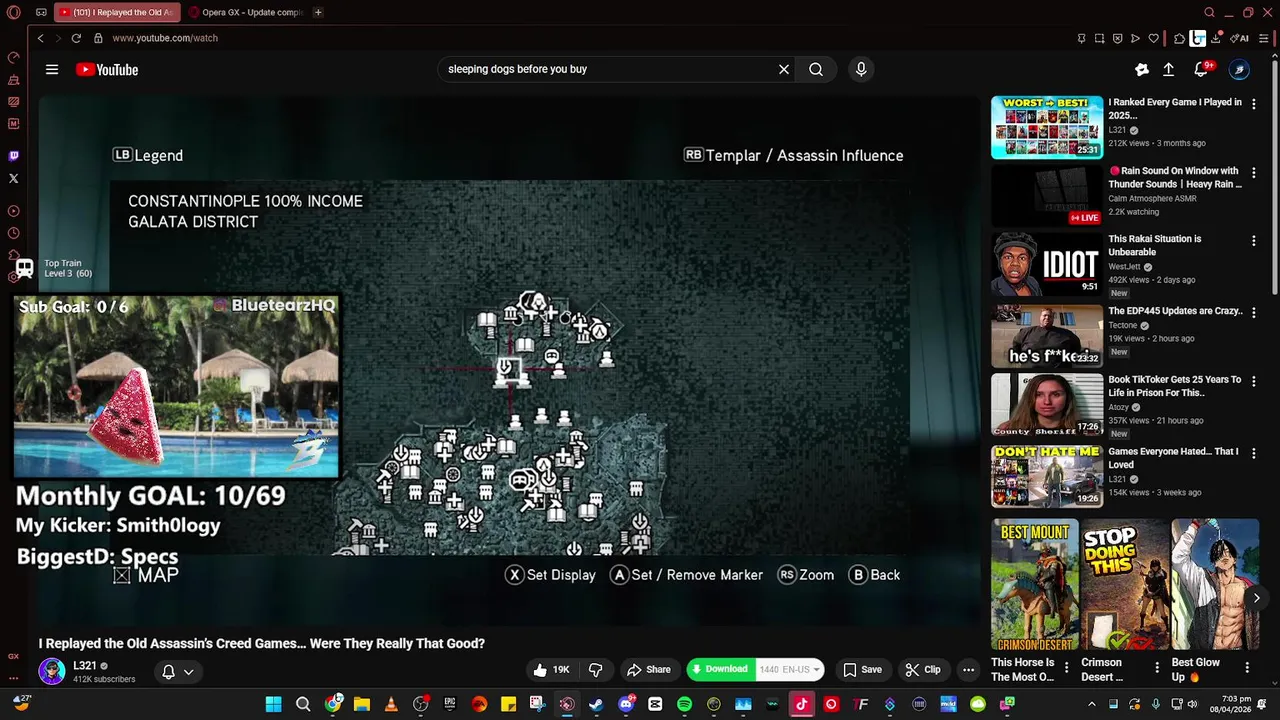Open more actions three-dot menu under video

[968, 670]
